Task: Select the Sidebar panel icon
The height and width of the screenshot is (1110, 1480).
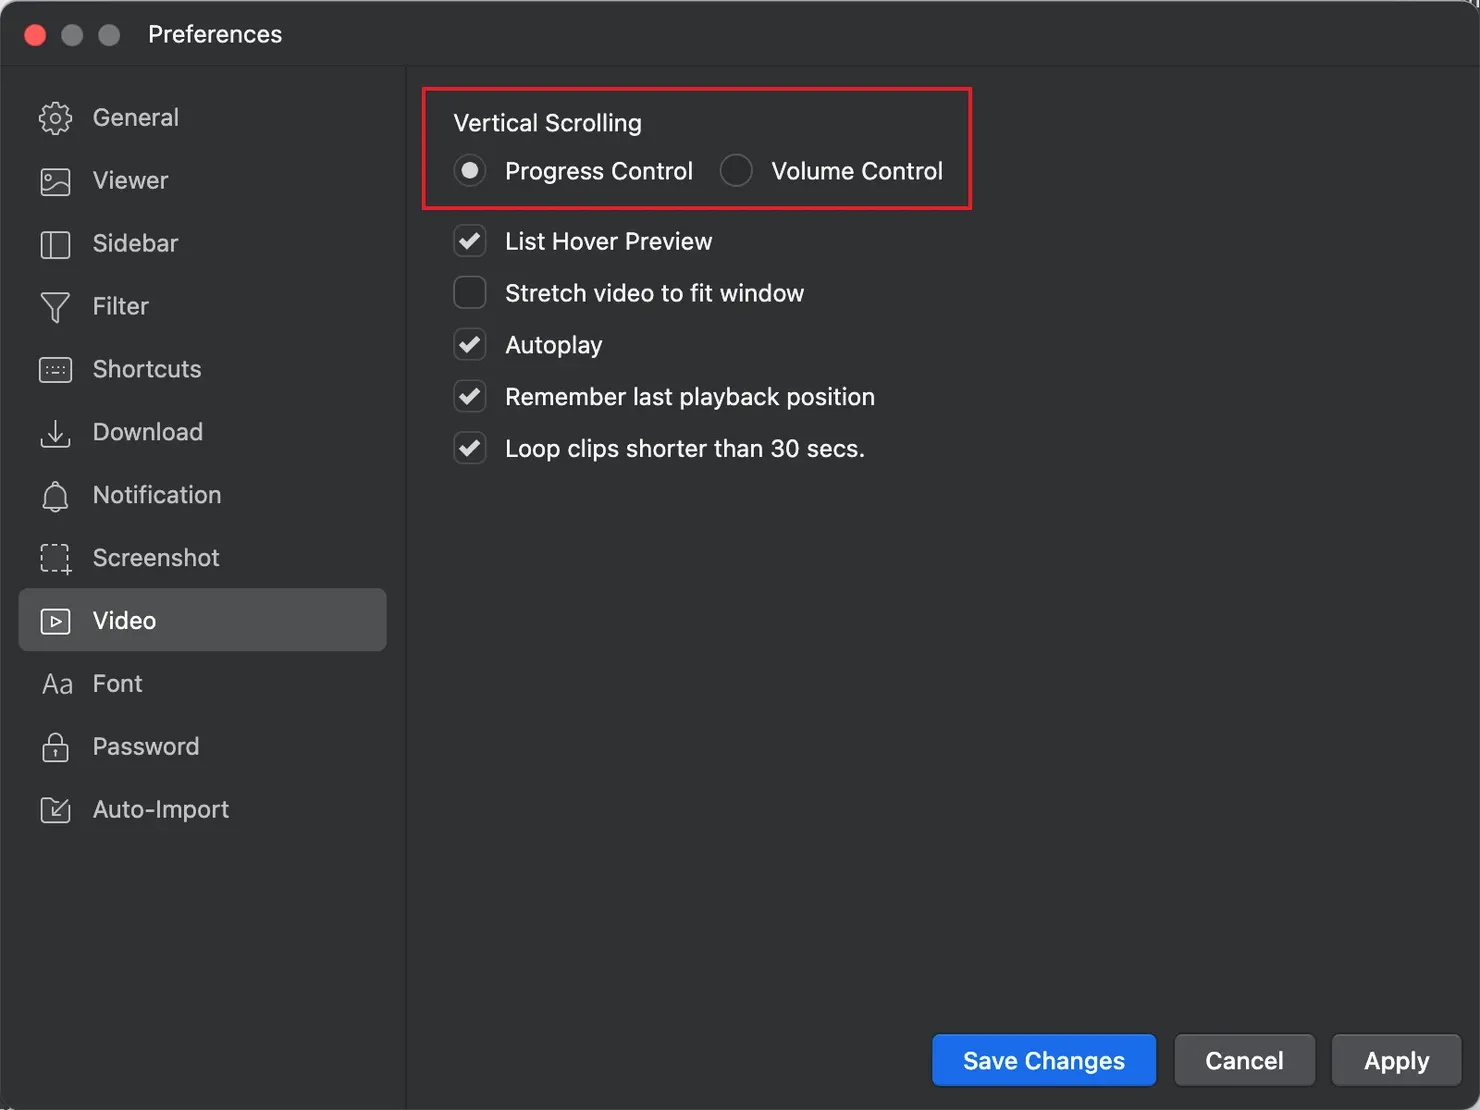Action: click(55, 244)
